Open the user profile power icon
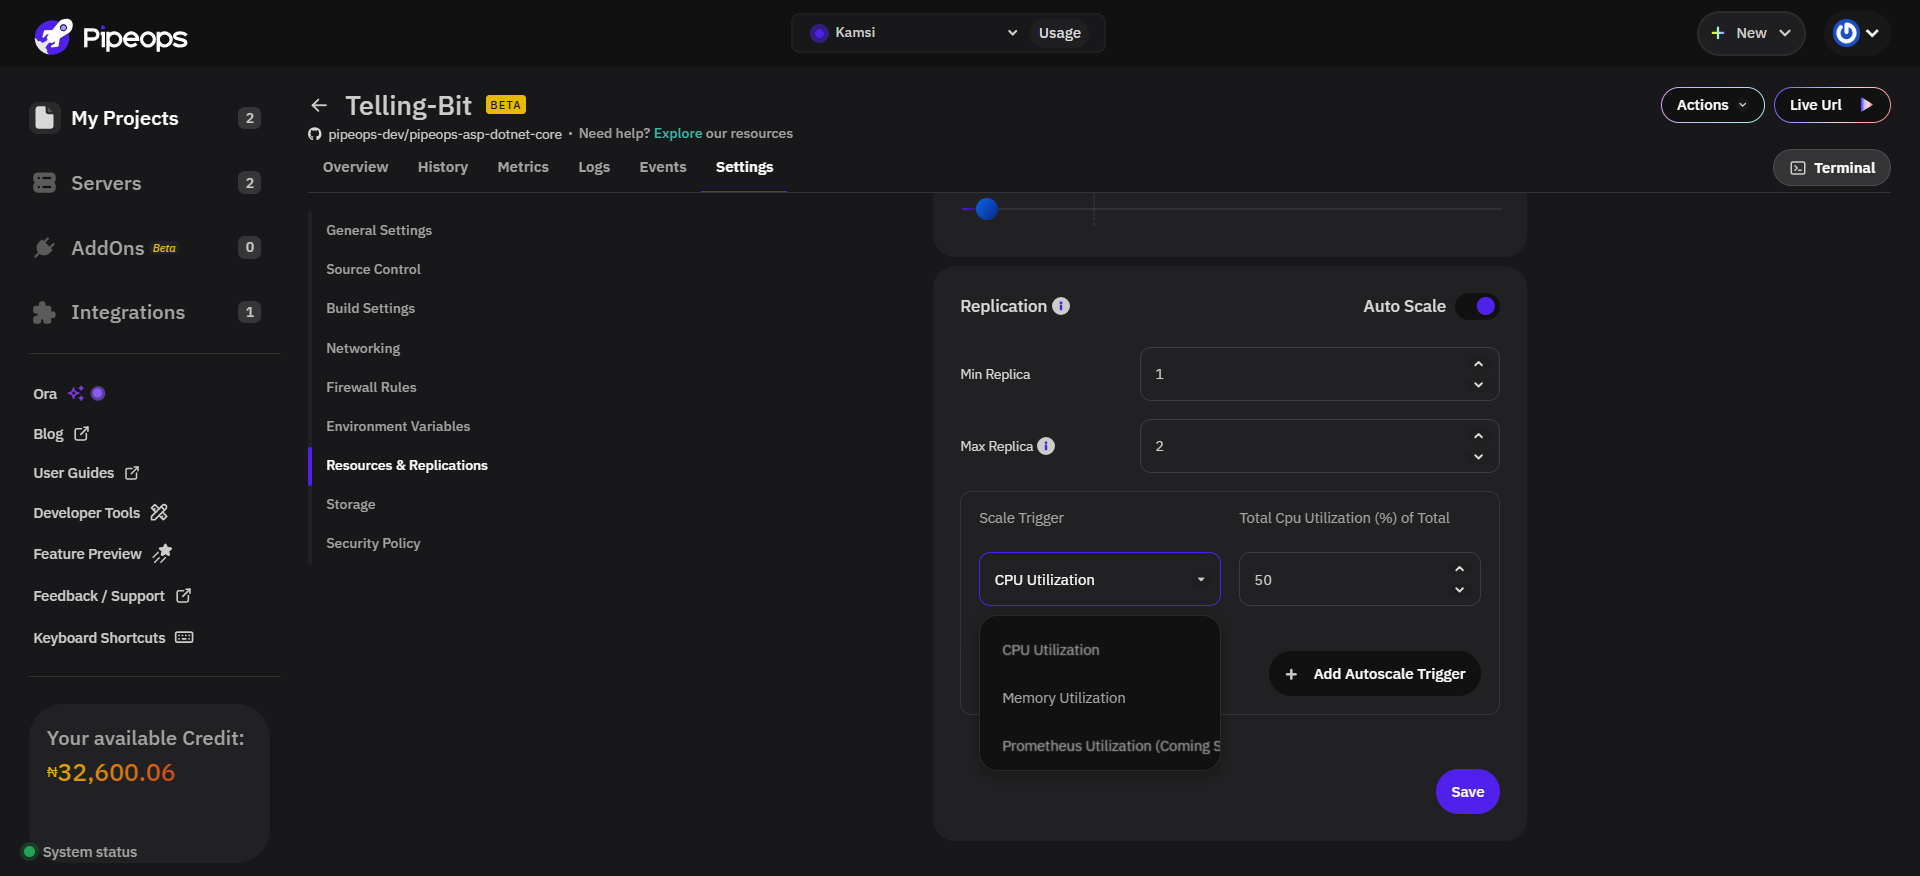The height and width of the screenshot is (876, 1920). click(1846, 33)
